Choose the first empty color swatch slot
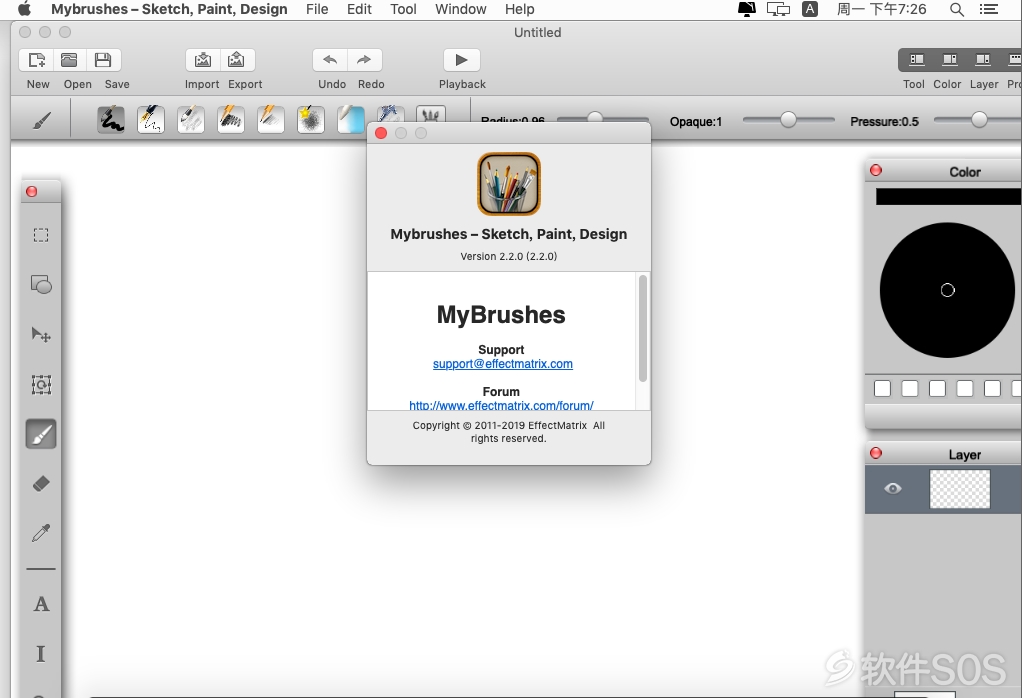 (x=883, y=388)
